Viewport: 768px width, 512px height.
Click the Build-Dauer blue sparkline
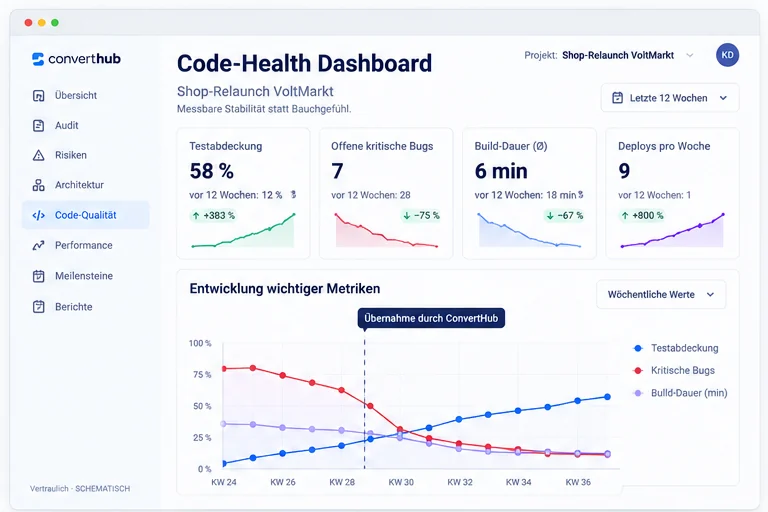point(529,230)
